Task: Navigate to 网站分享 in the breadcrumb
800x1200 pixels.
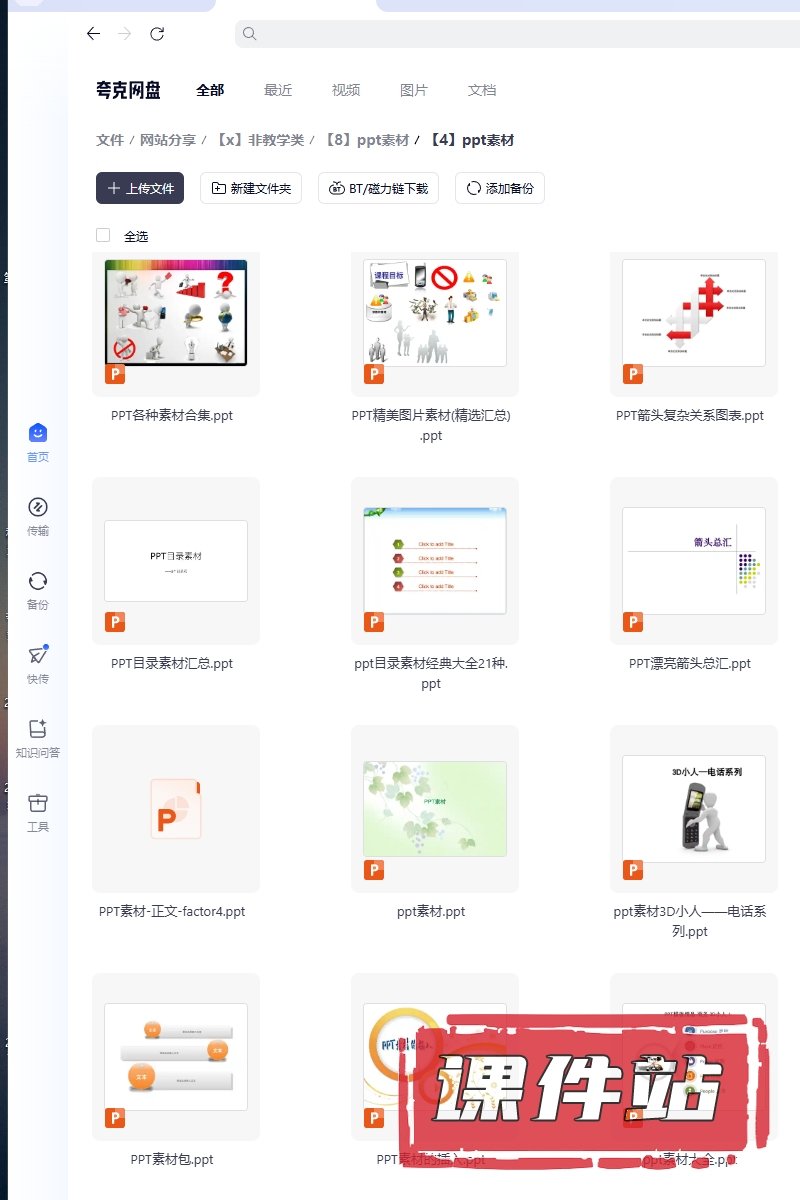Action: [168, 140]
